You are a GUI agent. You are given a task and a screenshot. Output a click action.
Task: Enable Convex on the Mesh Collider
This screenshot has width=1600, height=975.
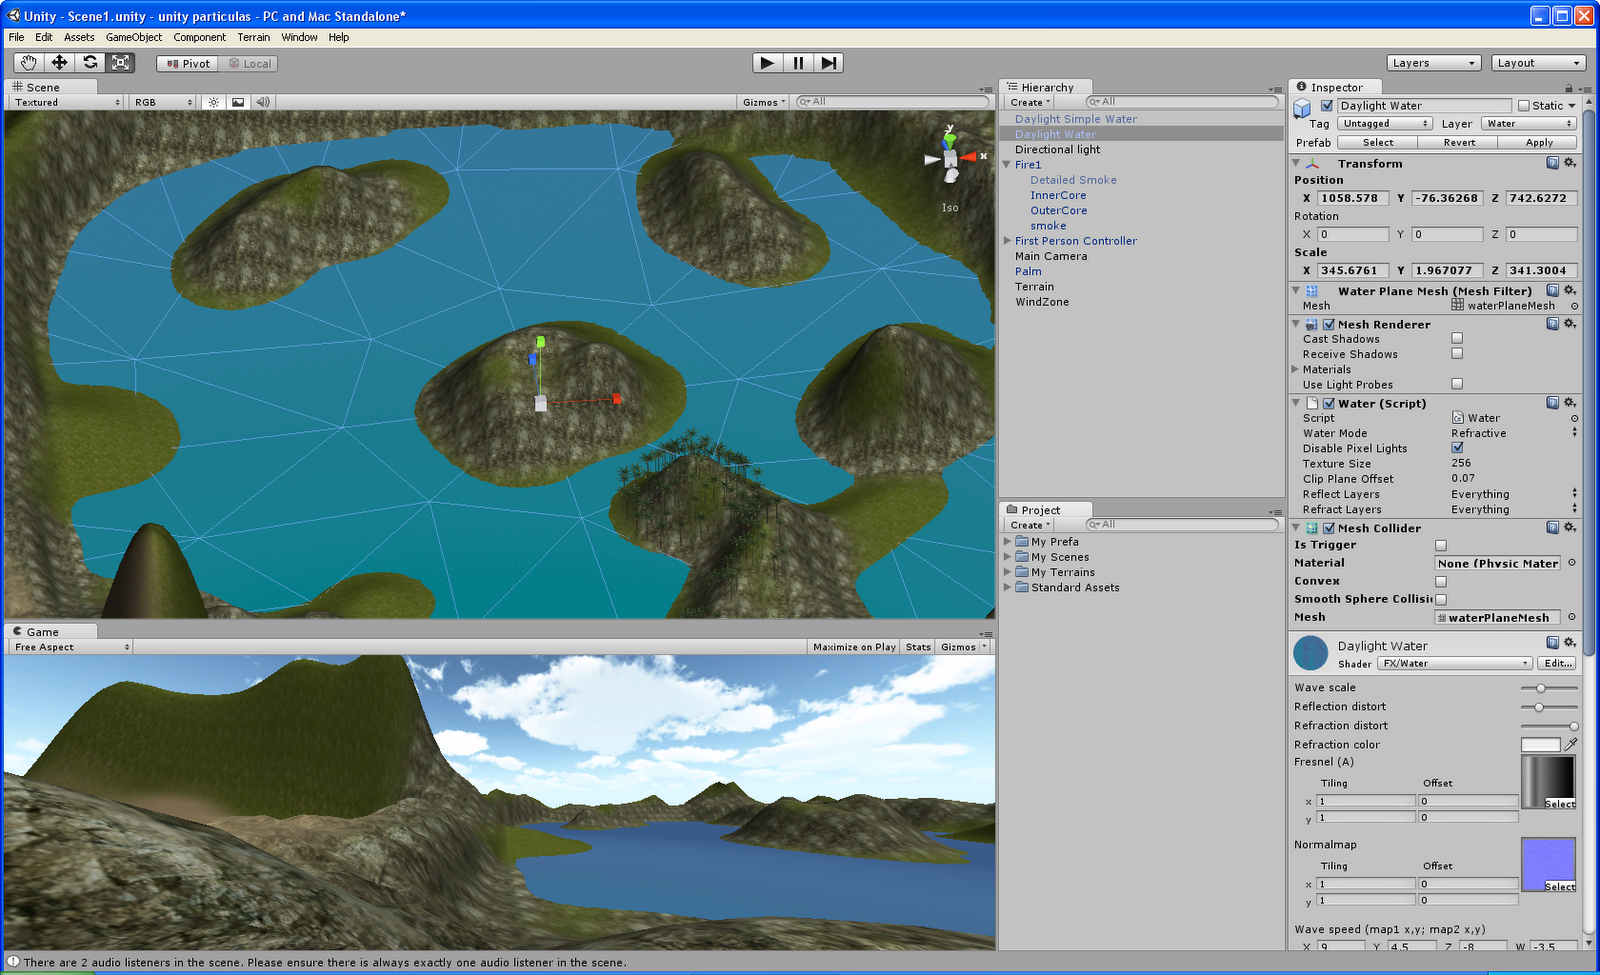1440,581
